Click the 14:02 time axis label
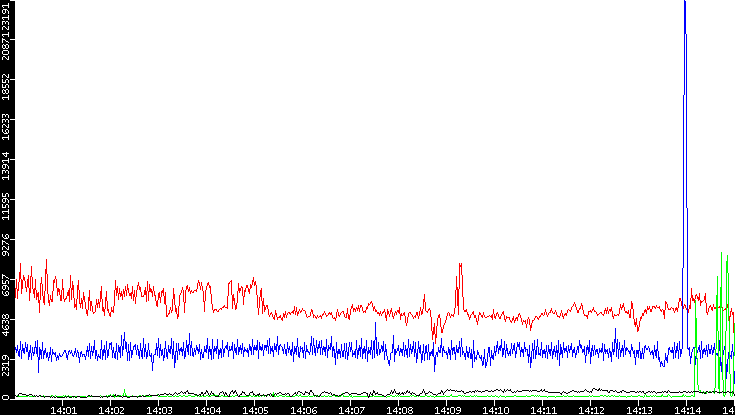This screenshot has width=735, height=415. (x=111, y=410)
